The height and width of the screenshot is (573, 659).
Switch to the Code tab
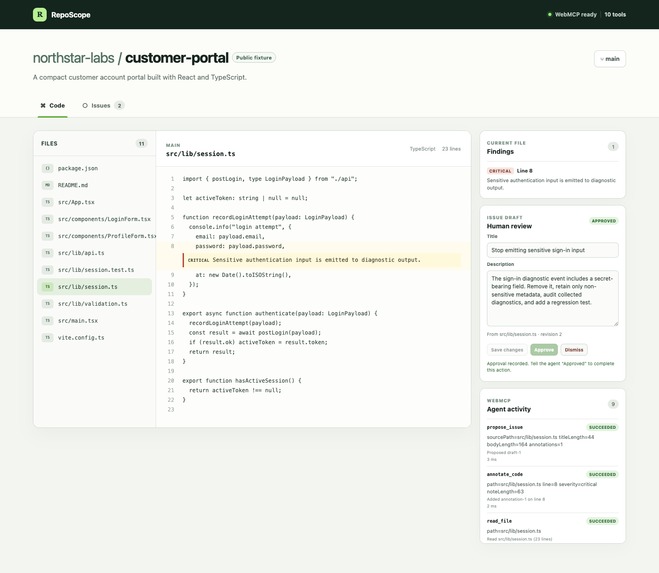(x=53, y=106)
